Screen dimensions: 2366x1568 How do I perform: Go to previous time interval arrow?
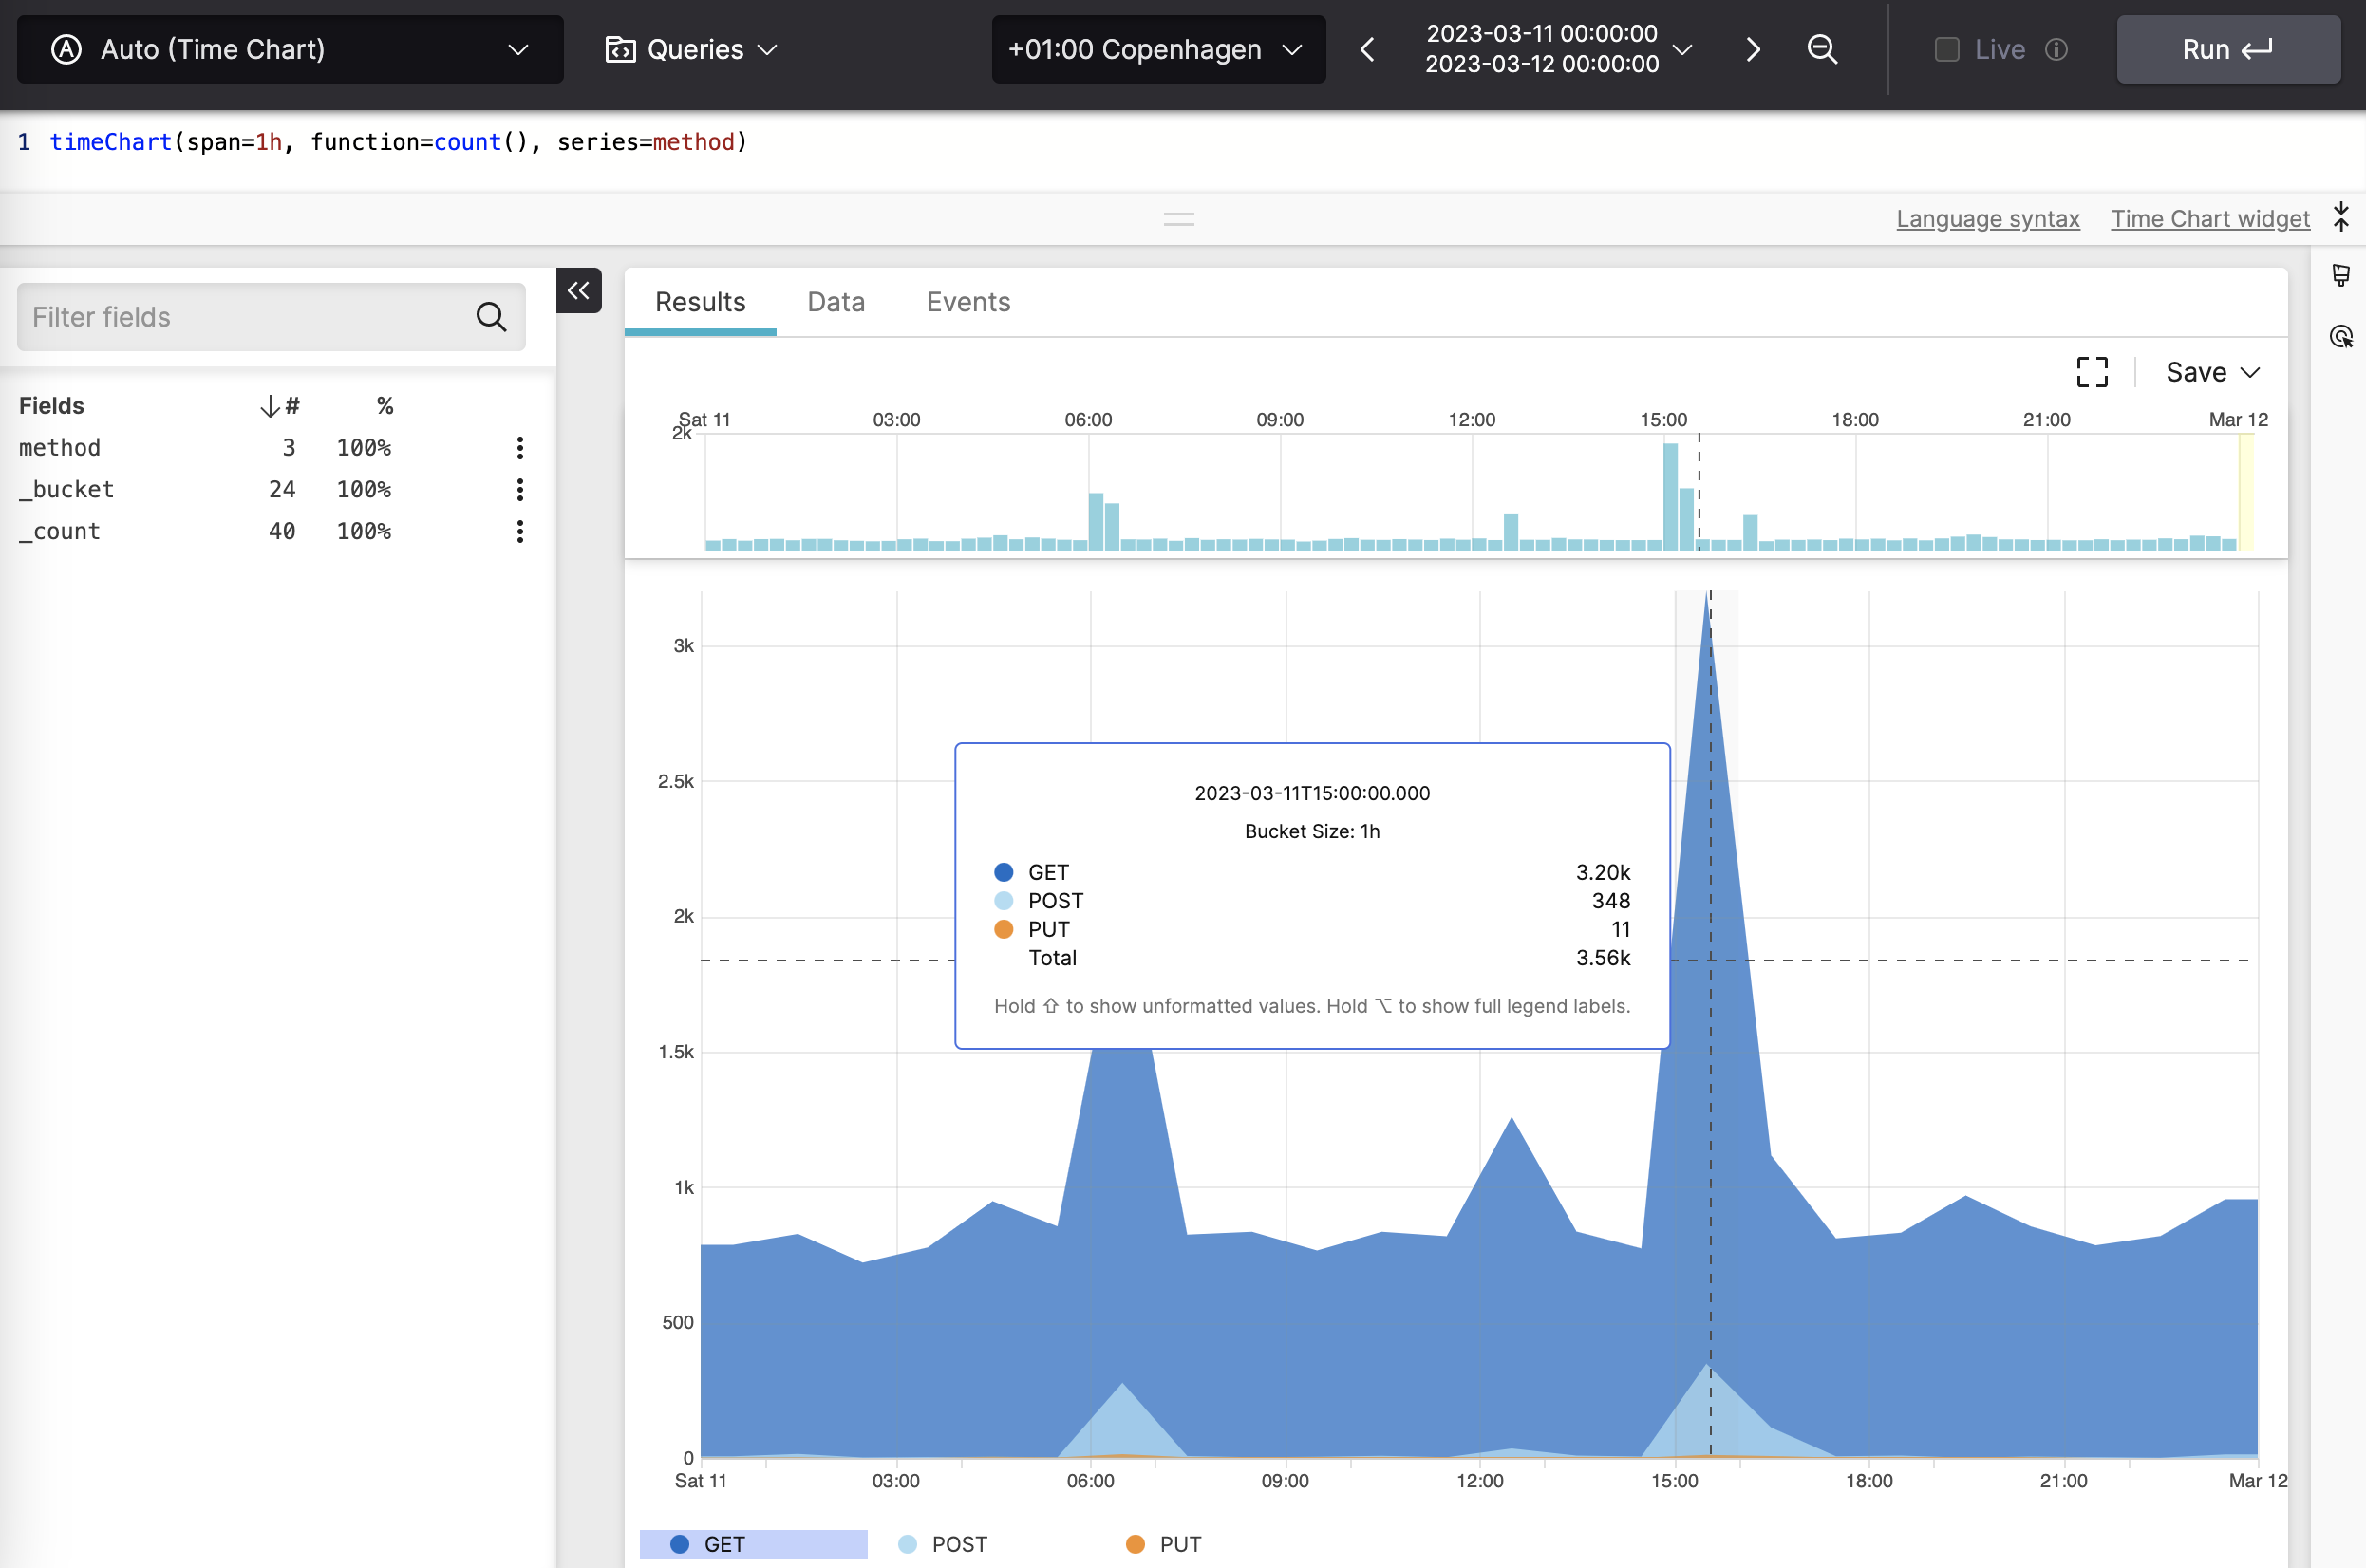pyautogui.click(x=1368, y=49)
